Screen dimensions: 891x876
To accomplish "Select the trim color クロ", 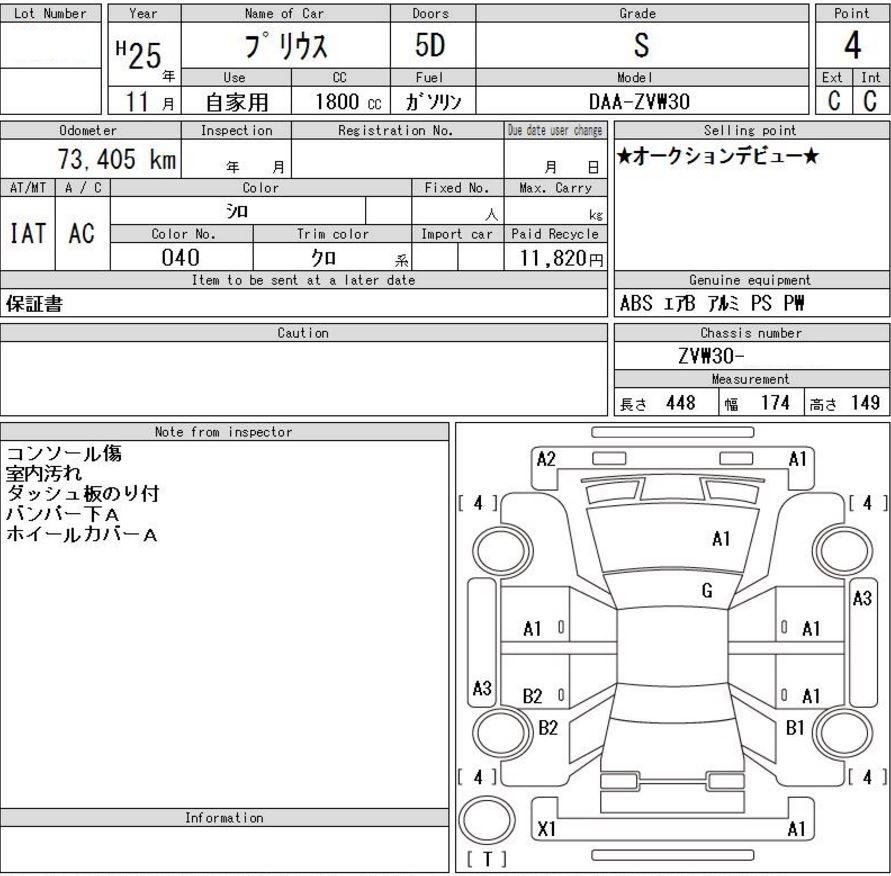I will click(x=323, y=257).
